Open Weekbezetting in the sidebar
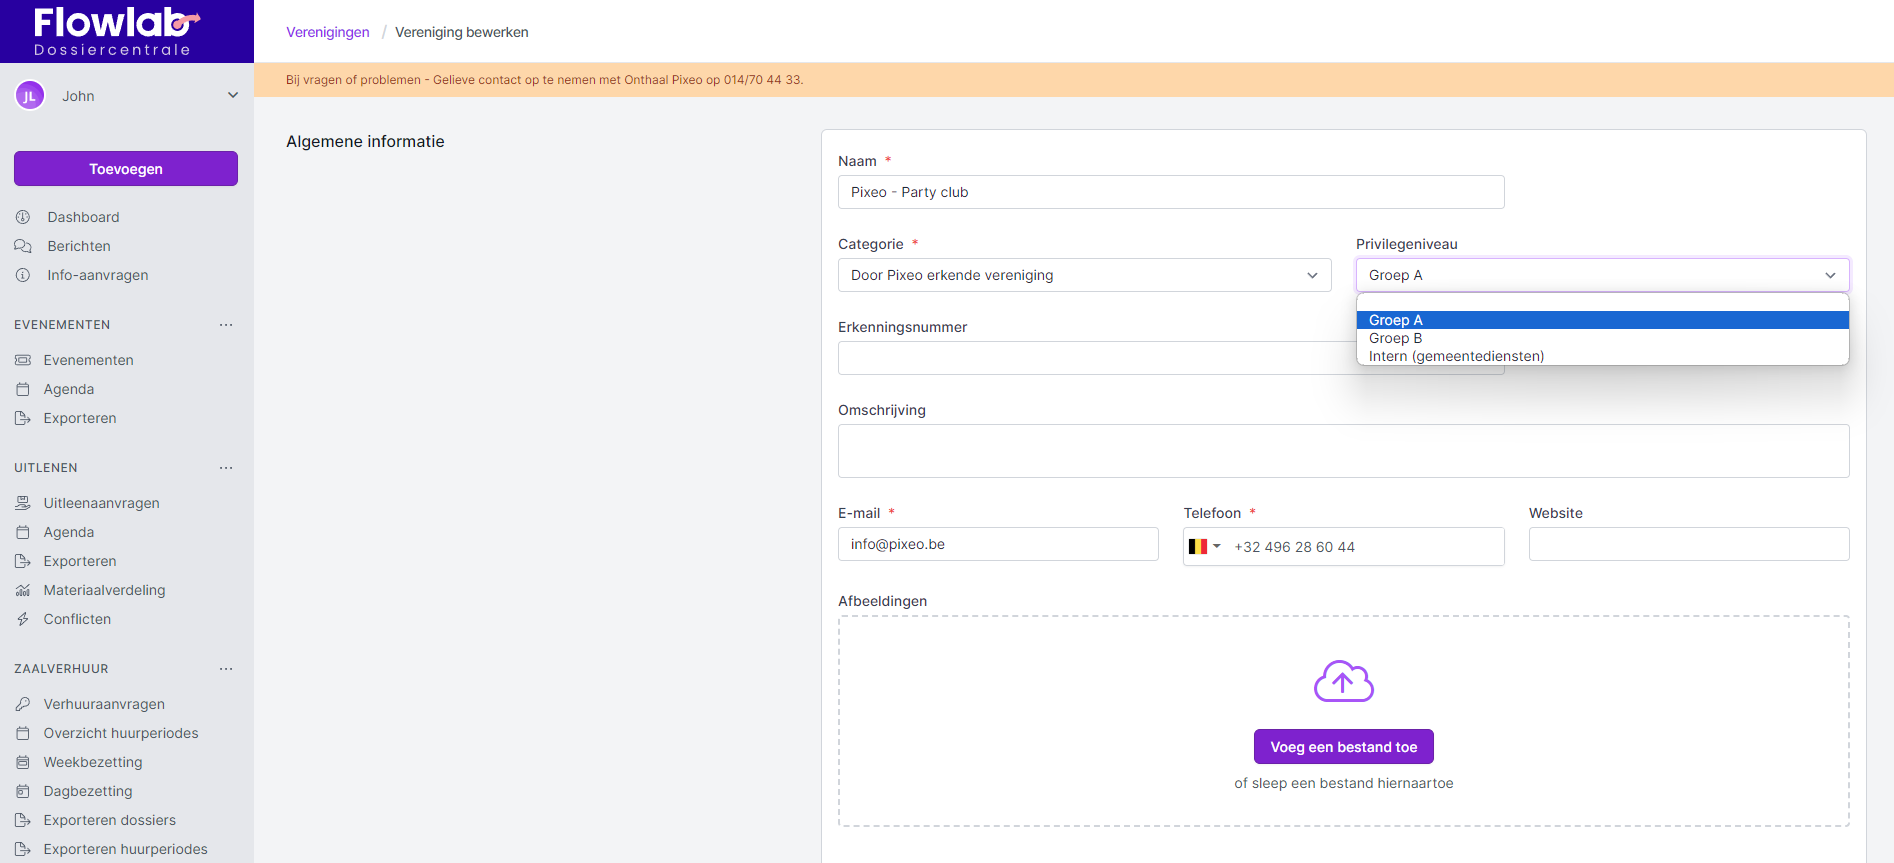 (93, 762)
